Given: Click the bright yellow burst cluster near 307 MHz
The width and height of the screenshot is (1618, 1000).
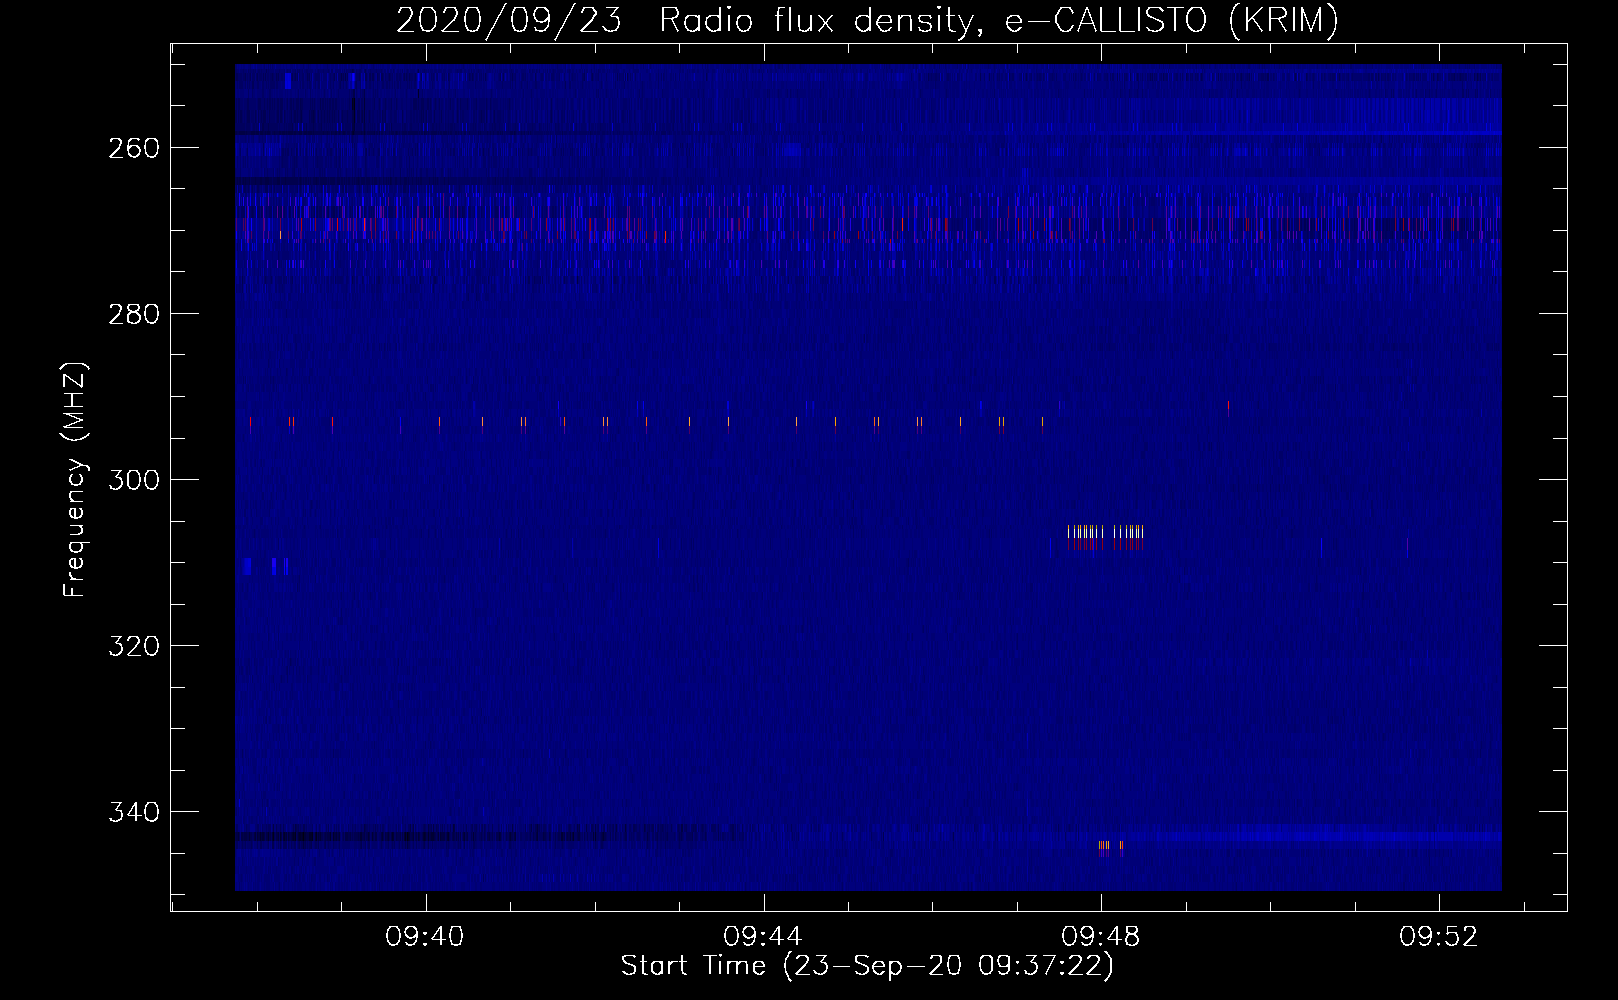Looking at the screenshot, I should click(x=1105, y=537).
